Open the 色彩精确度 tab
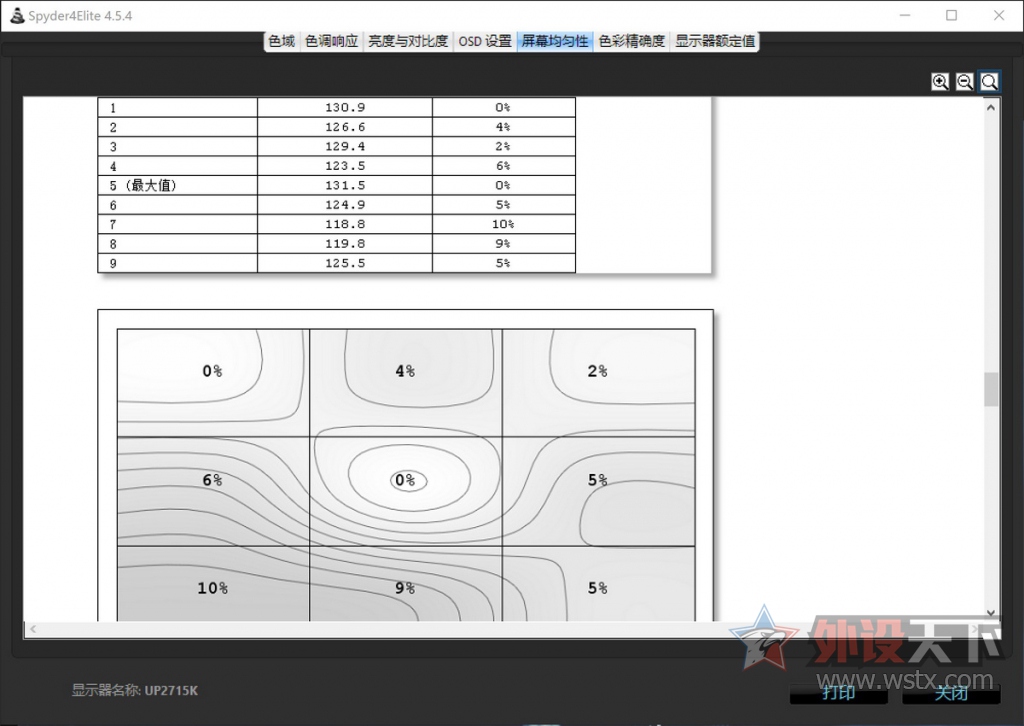This screenshot has height=726, width=1024. [x=632, y=41]
